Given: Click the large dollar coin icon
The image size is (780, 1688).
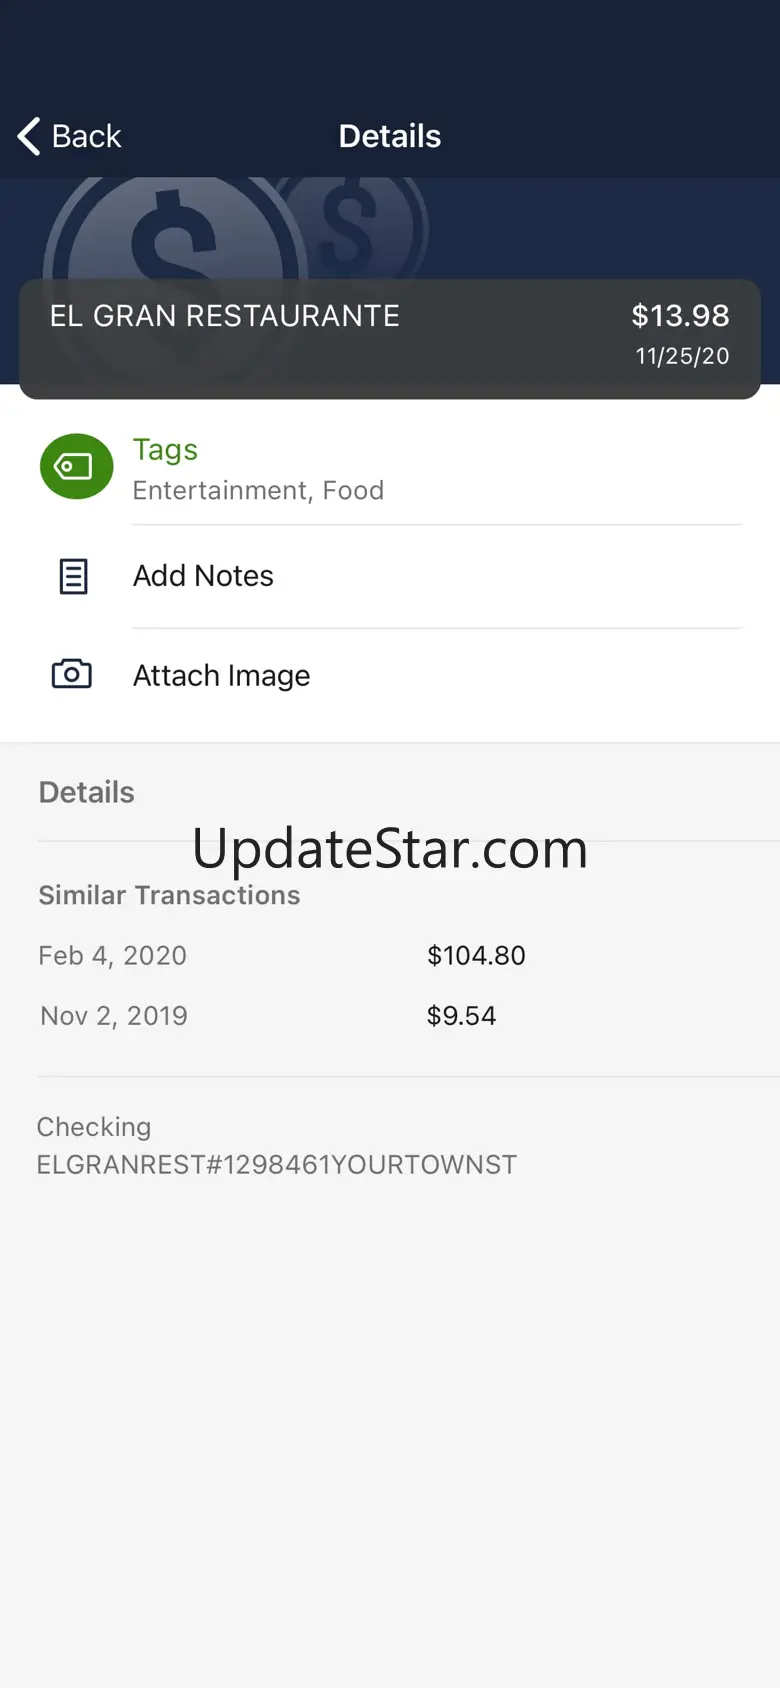Looking at the screenshot, I should (172, 245).
